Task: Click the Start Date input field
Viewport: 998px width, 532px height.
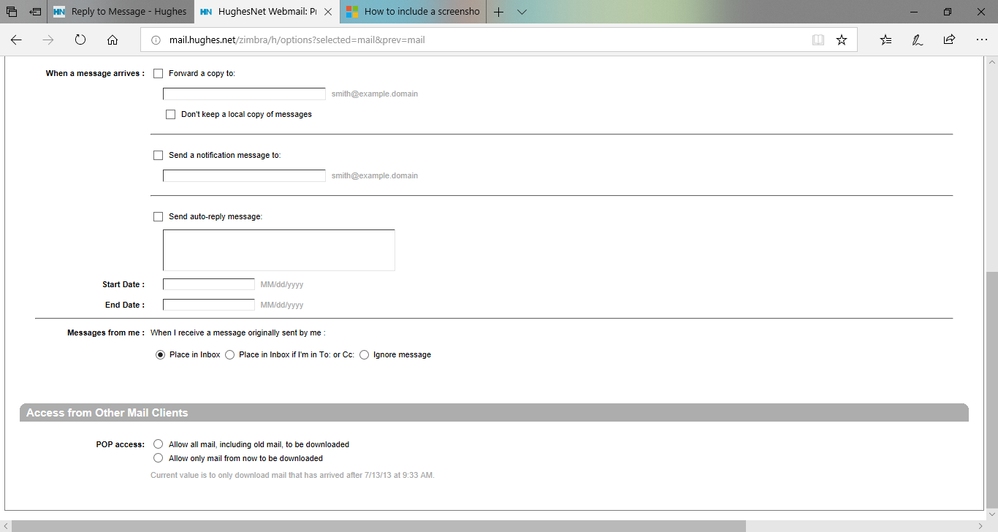Action: pos(209,284)
